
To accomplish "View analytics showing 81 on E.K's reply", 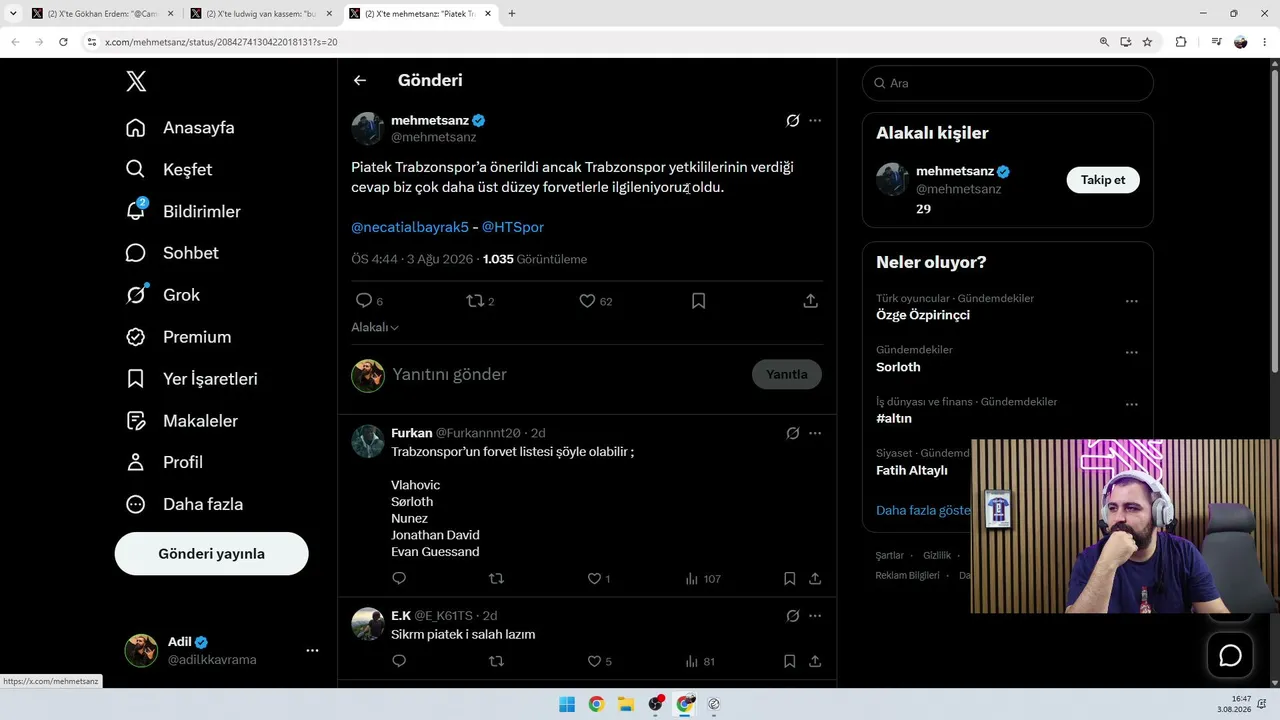I will [700, 662].
